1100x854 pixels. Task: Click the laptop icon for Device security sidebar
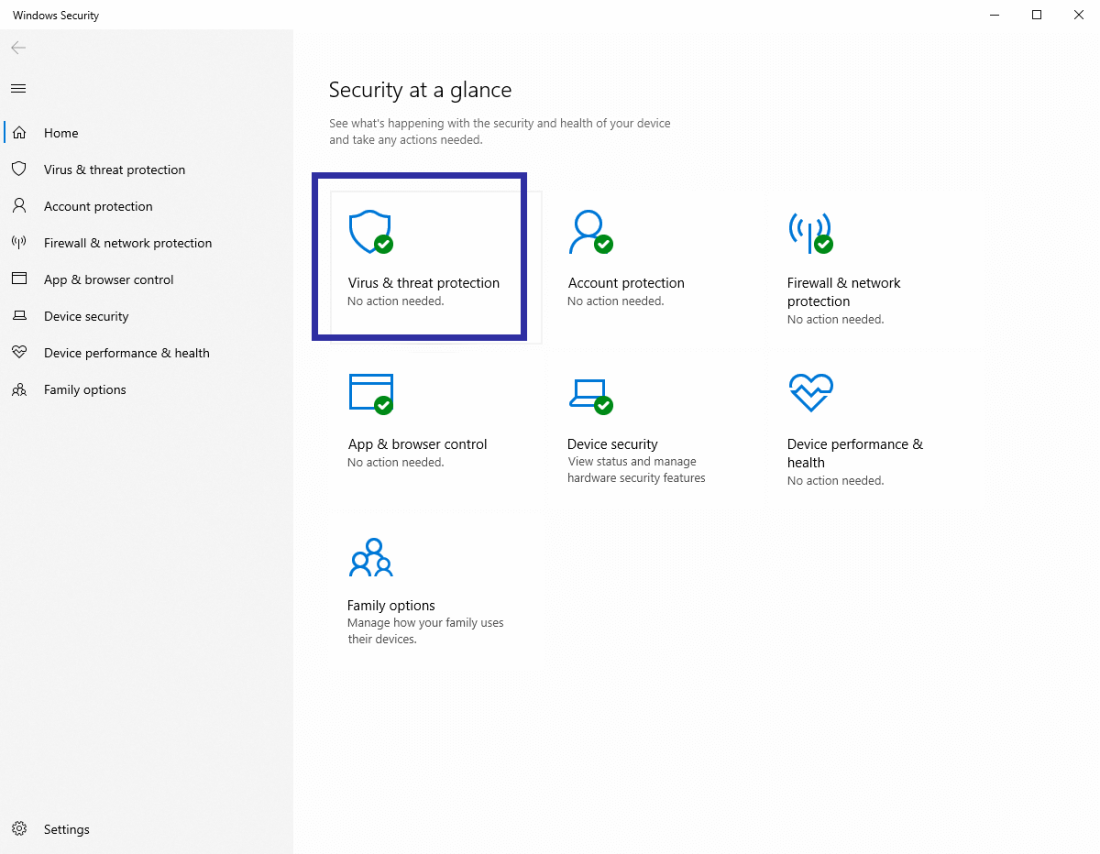click(x=19, y=316)
